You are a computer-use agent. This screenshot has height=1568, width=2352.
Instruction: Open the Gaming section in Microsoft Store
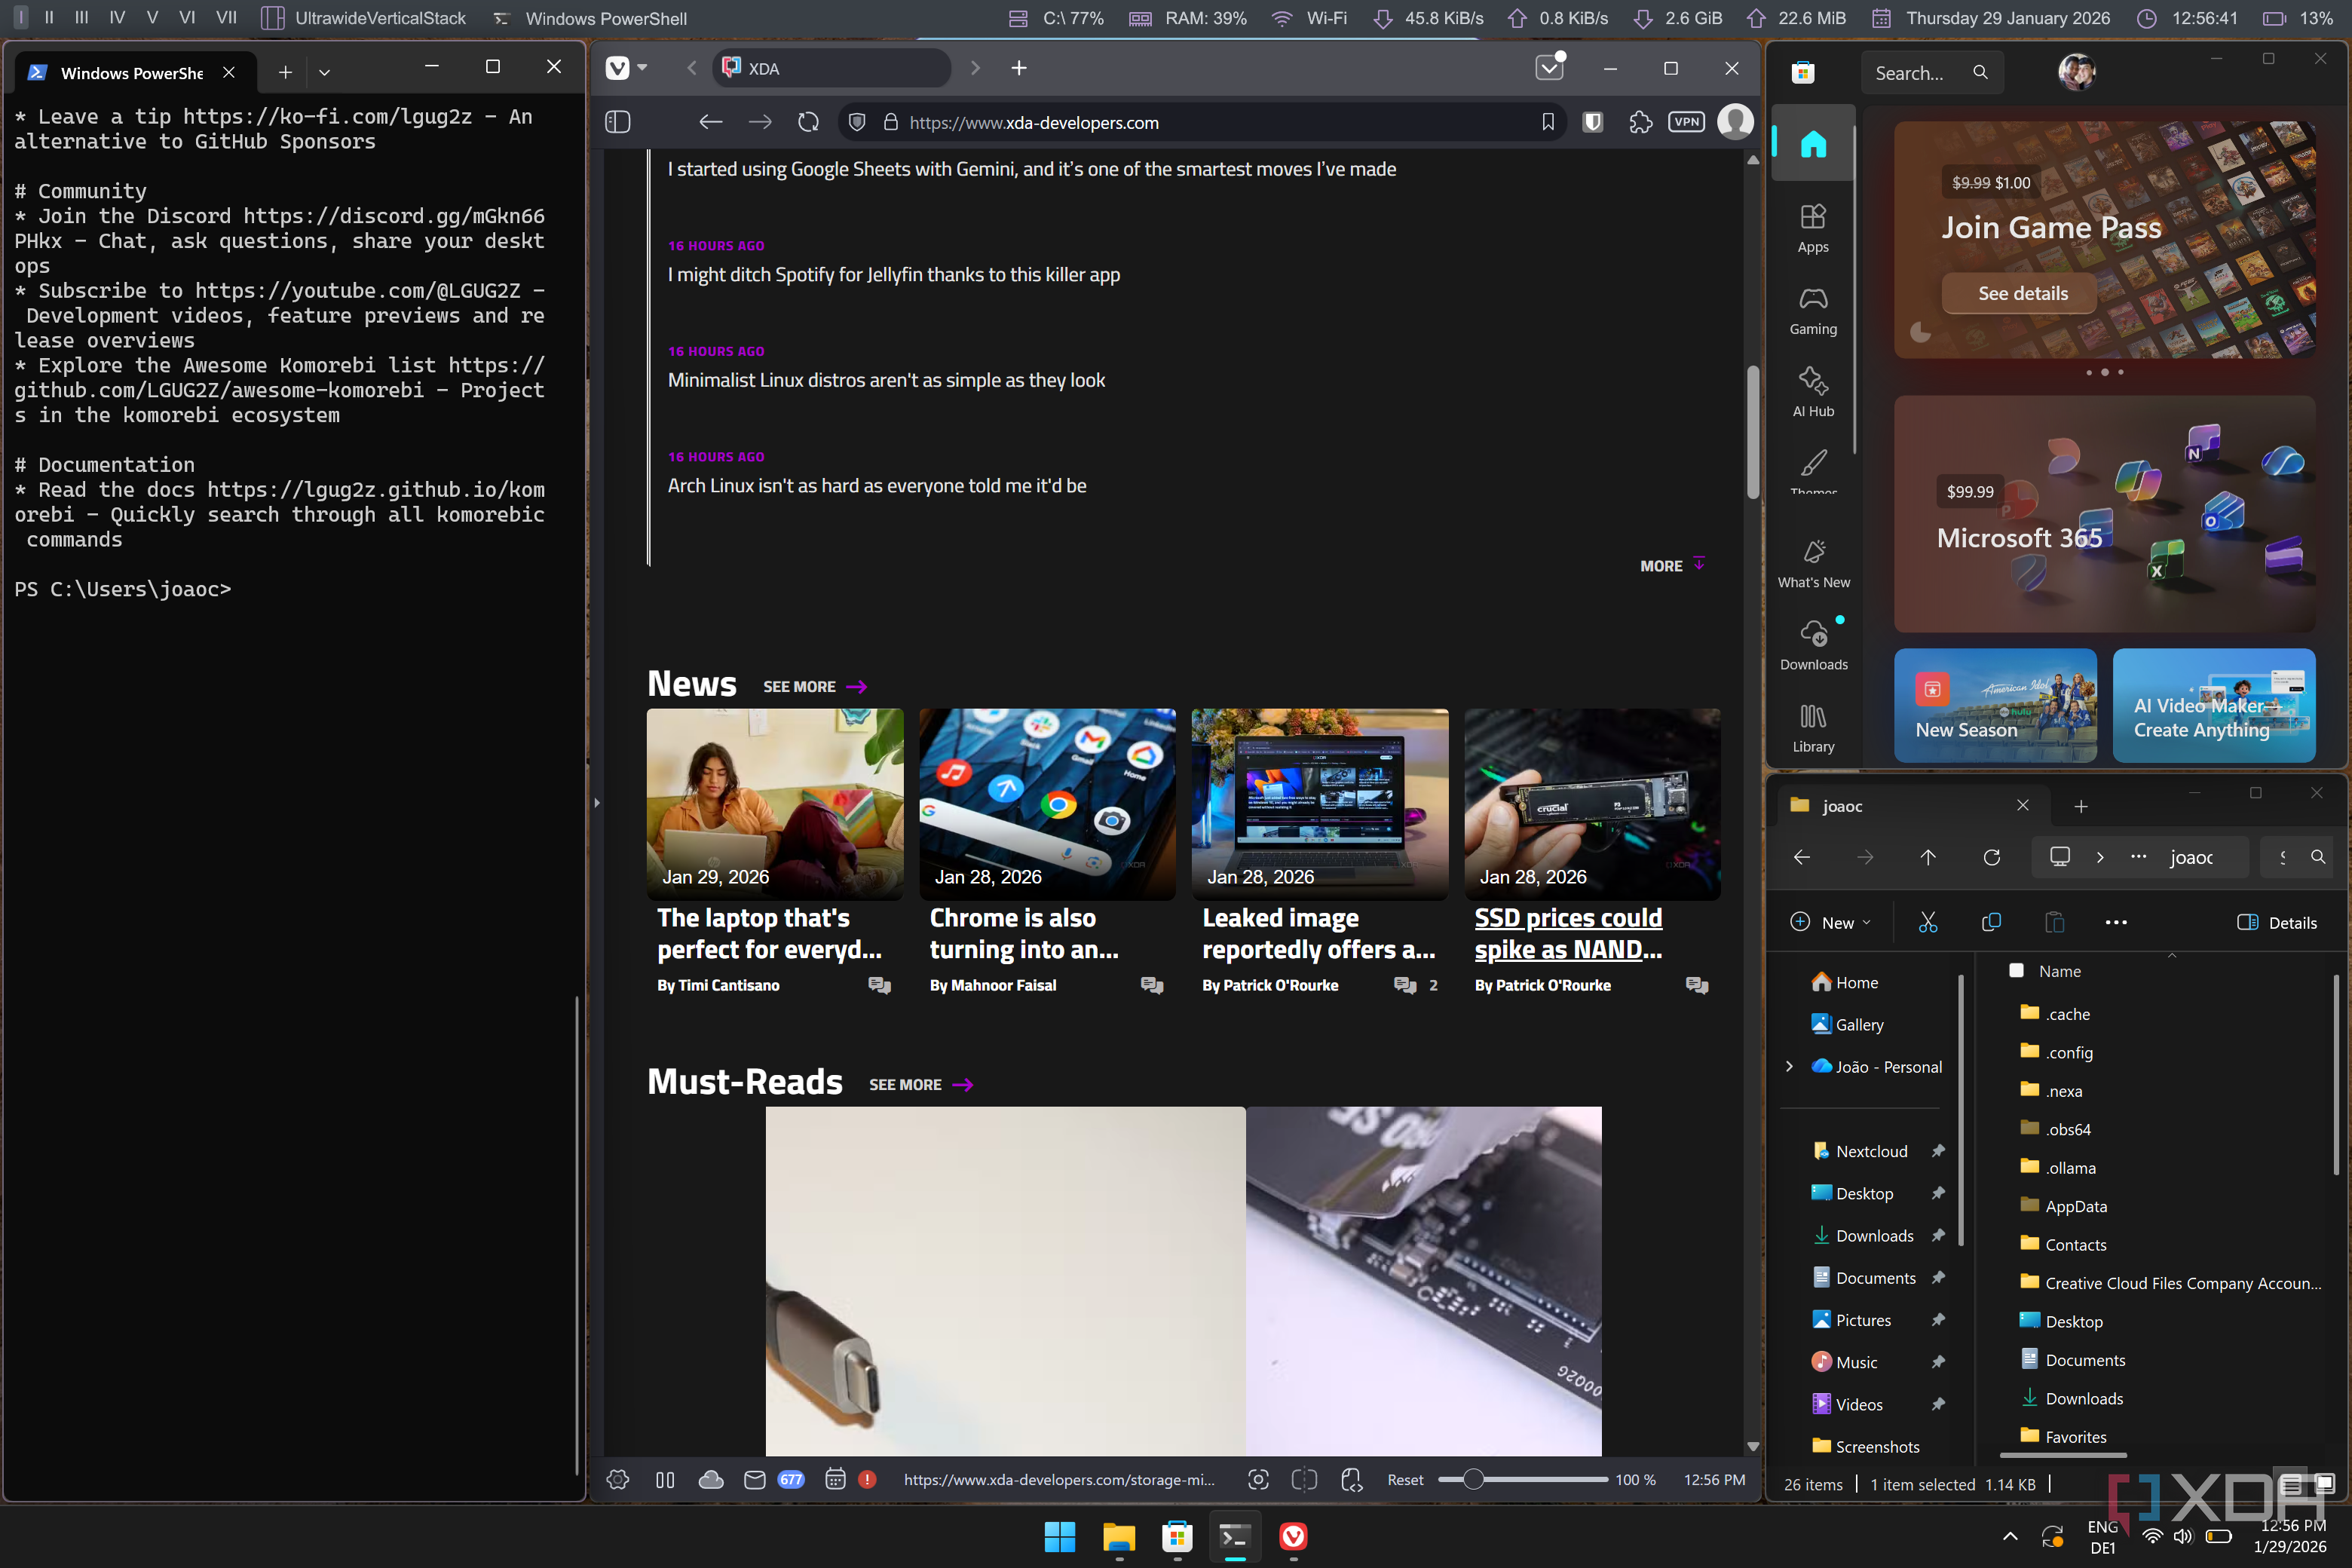tap(1812, 310)
